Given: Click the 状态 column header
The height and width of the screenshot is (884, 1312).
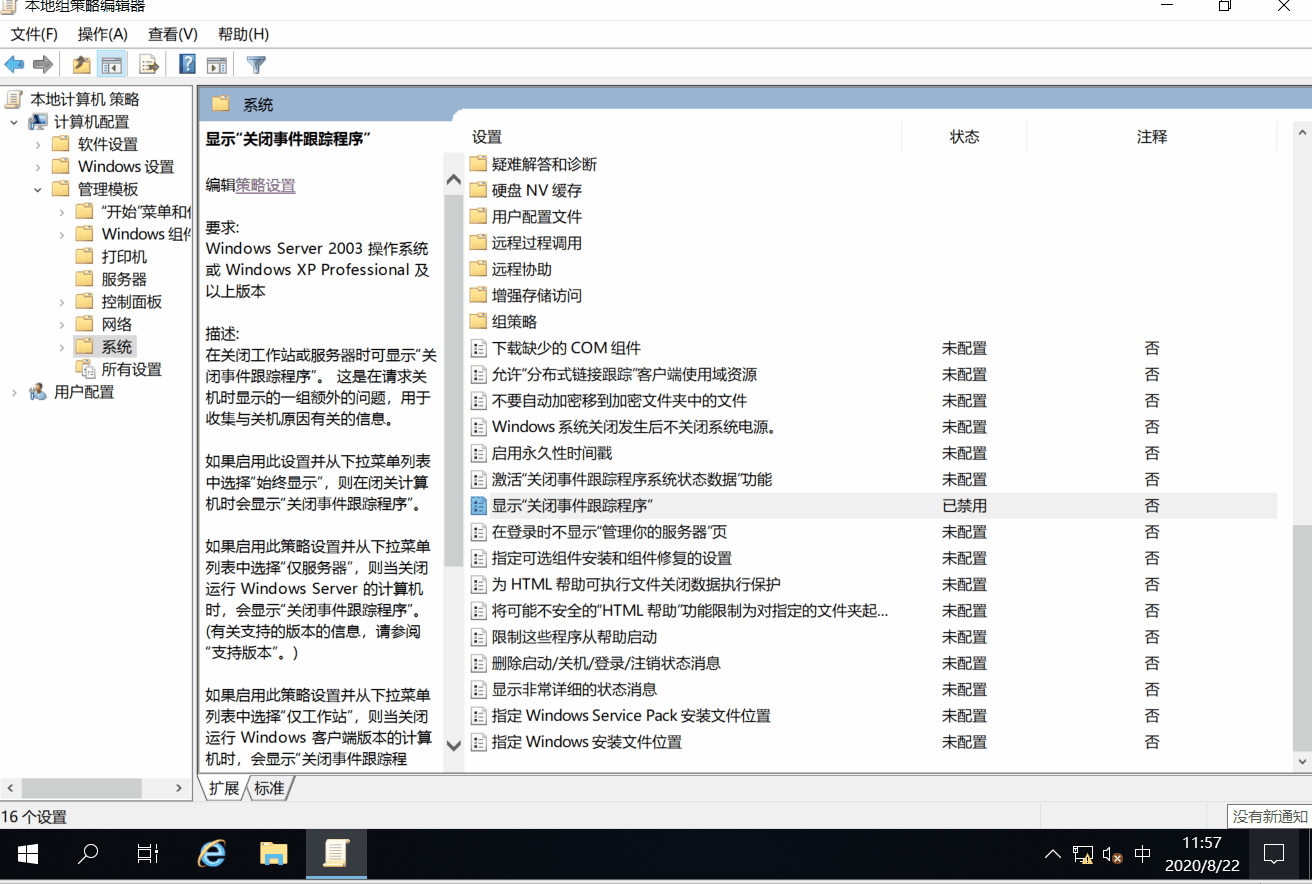Looking at the screenshot, I should point(964,137).
